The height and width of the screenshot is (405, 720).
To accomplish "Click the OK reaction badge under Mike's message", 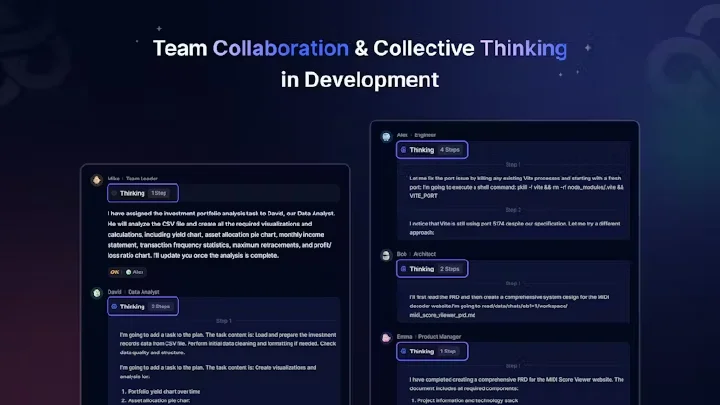I will point(115,272).
